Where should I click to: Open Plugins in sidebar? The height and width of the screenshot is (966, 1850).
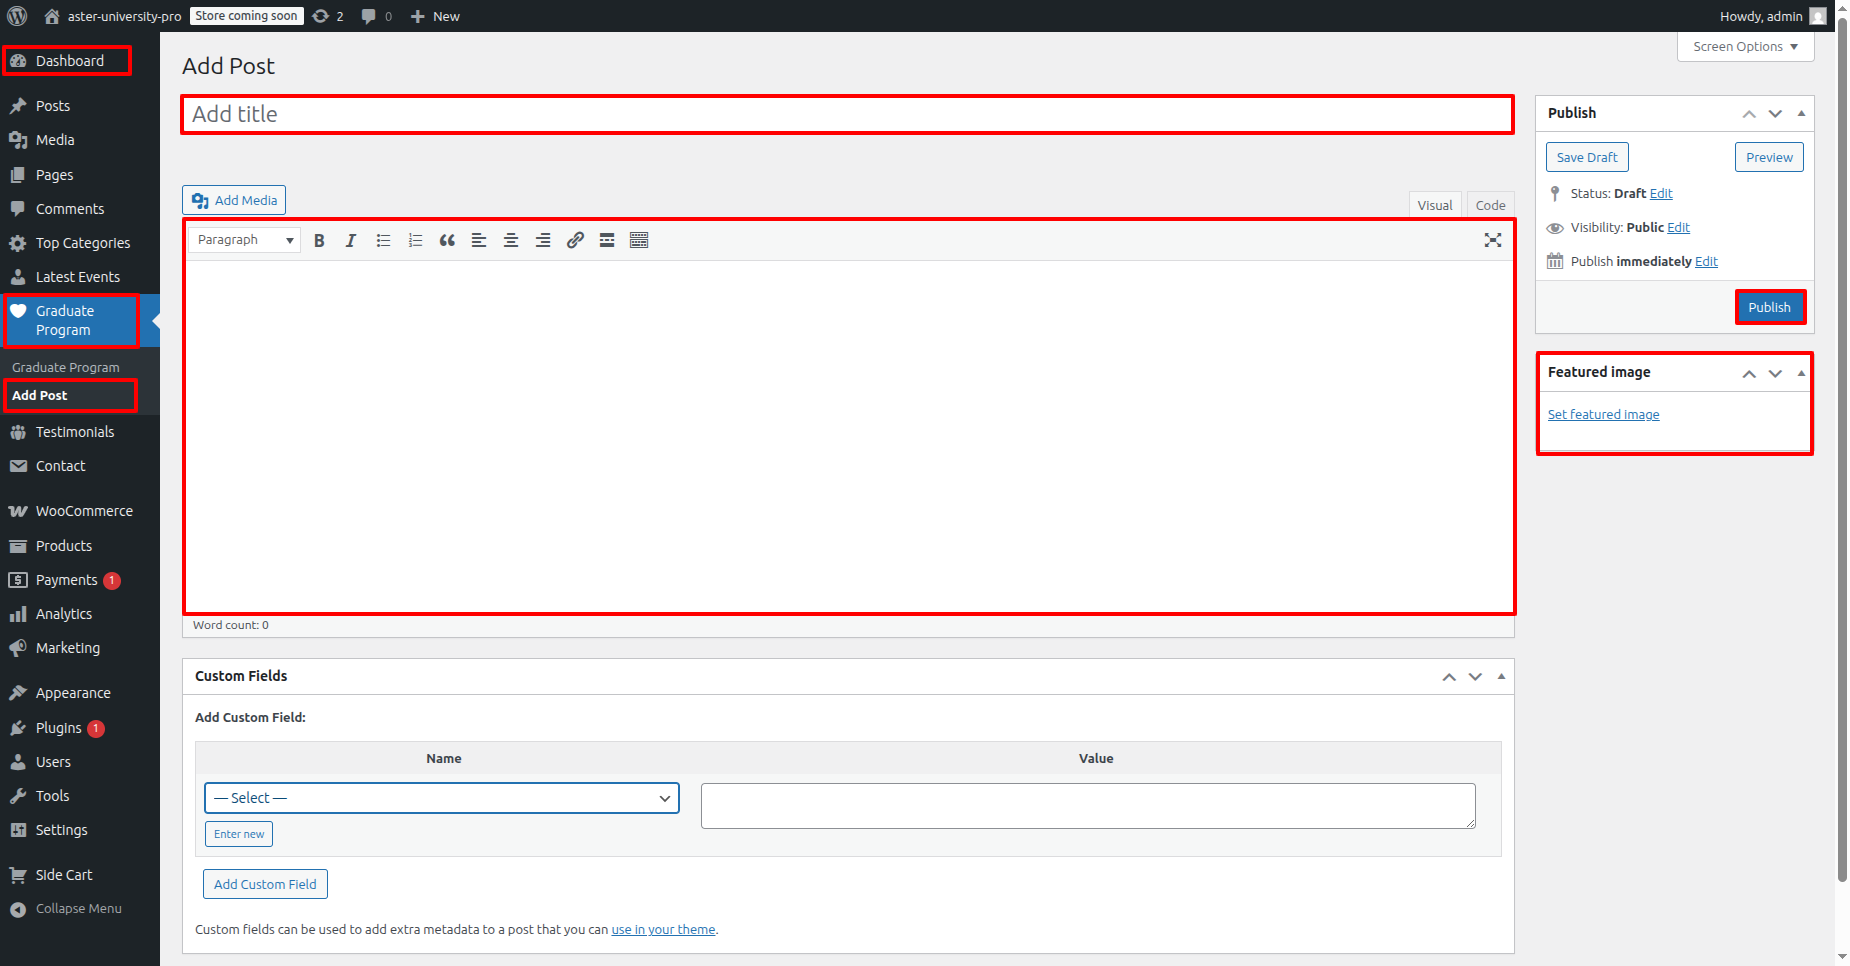click(x=59, y=728)
